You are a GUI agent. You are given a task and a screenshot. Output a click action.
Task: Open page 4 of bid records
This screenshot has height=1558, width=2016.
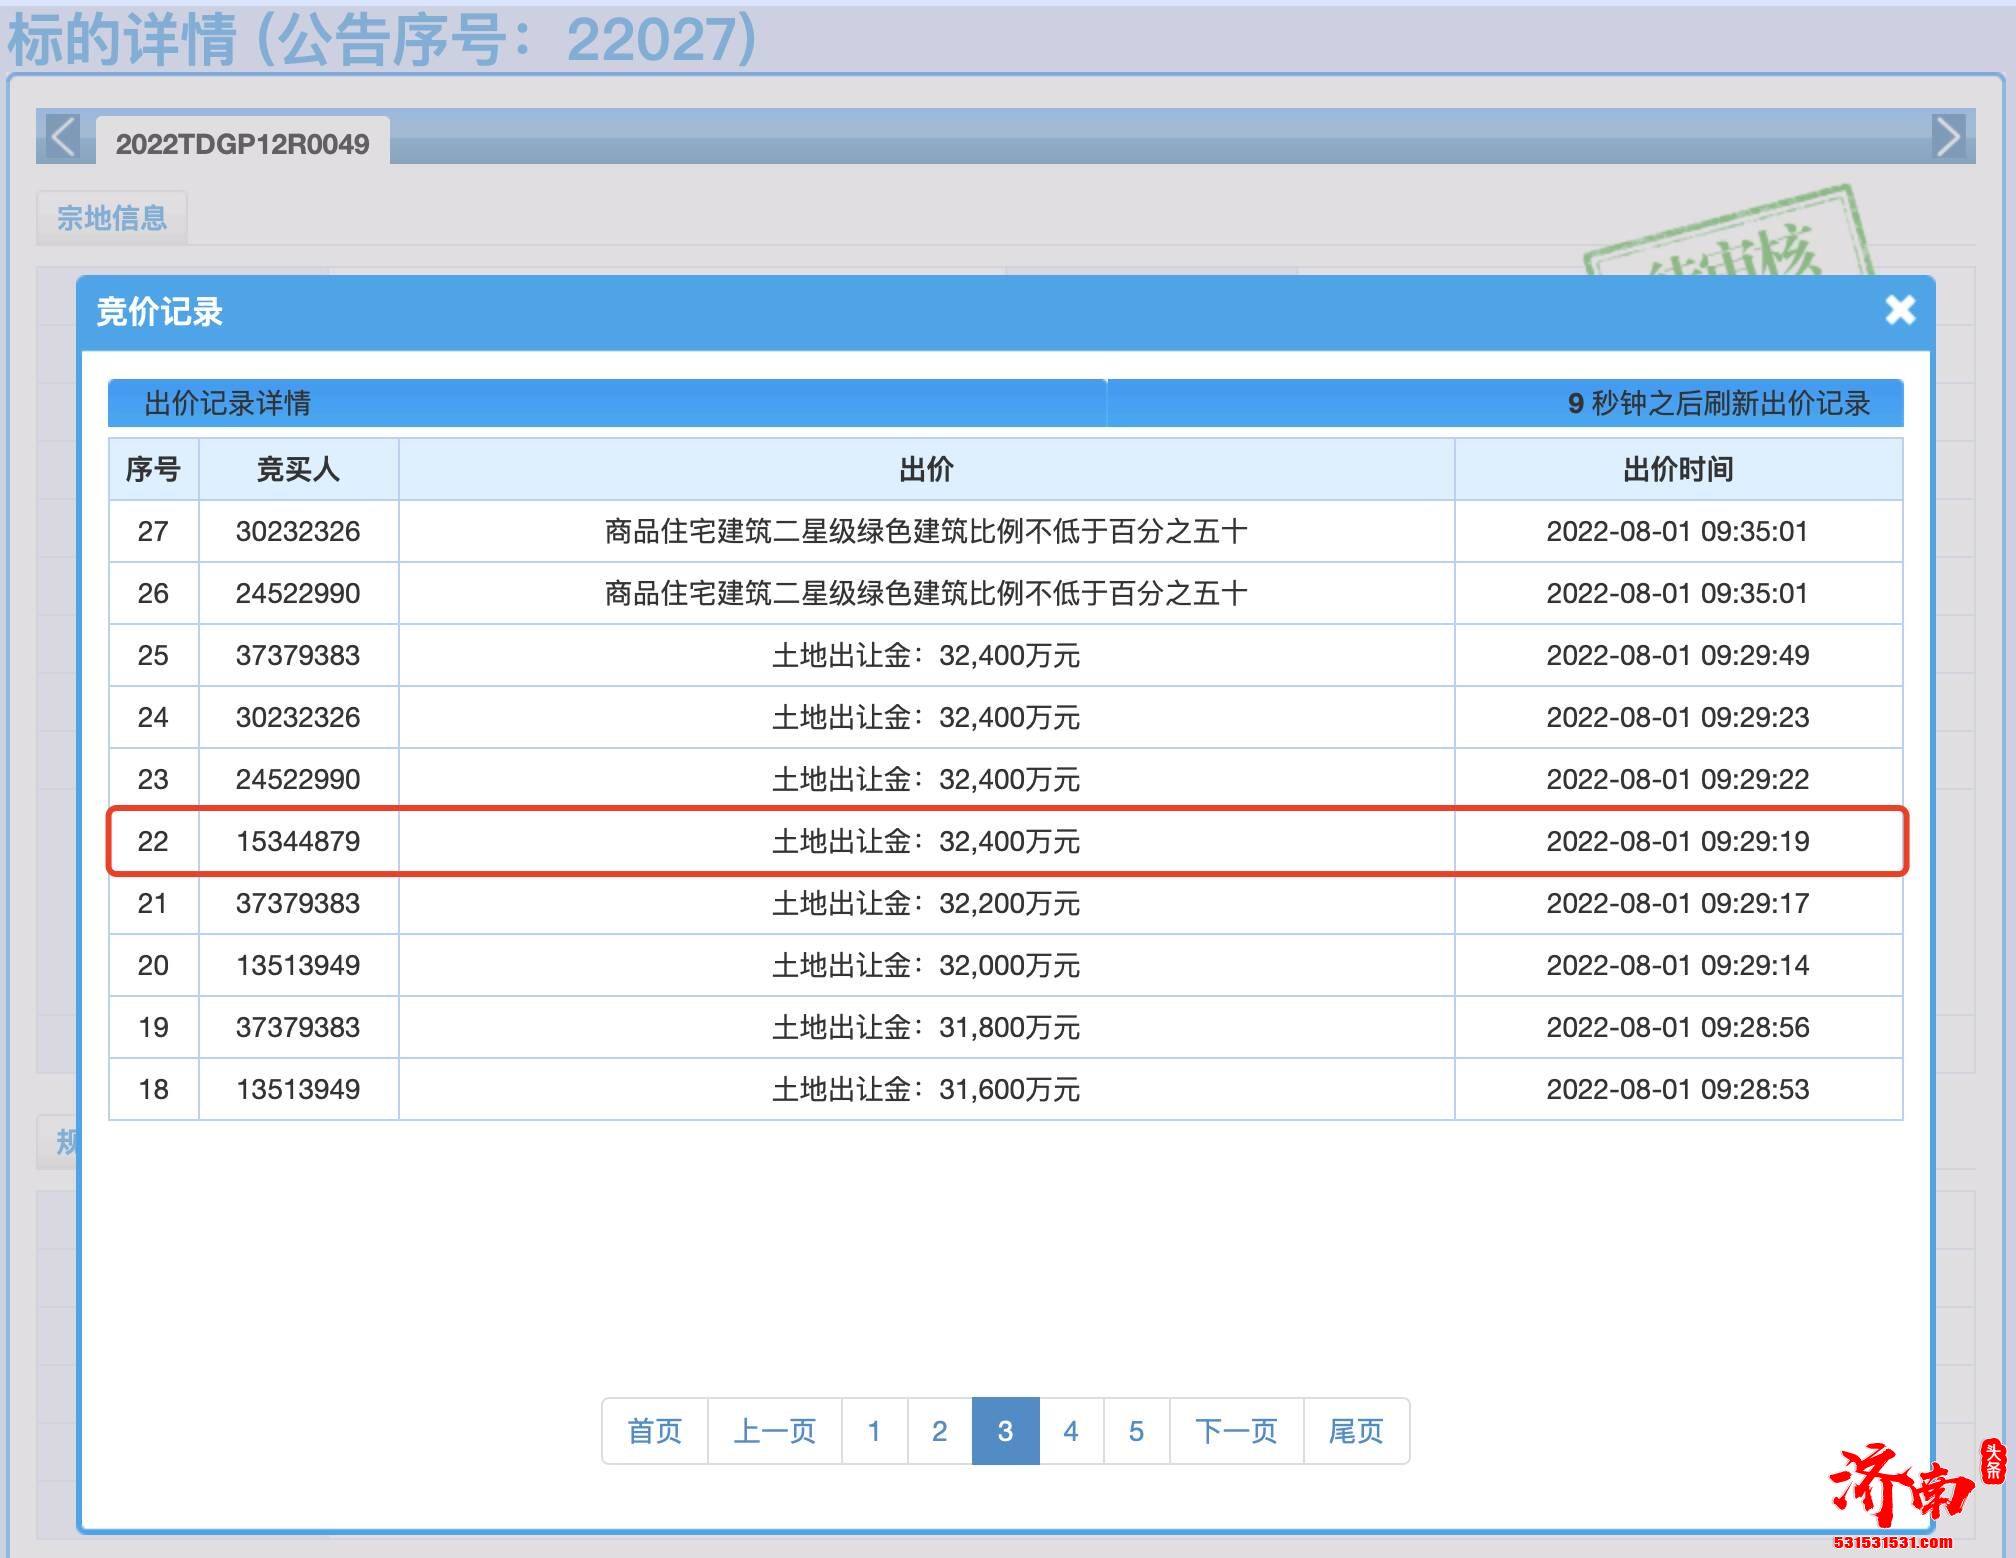pyautogui.click(x=1071, y=1431)
